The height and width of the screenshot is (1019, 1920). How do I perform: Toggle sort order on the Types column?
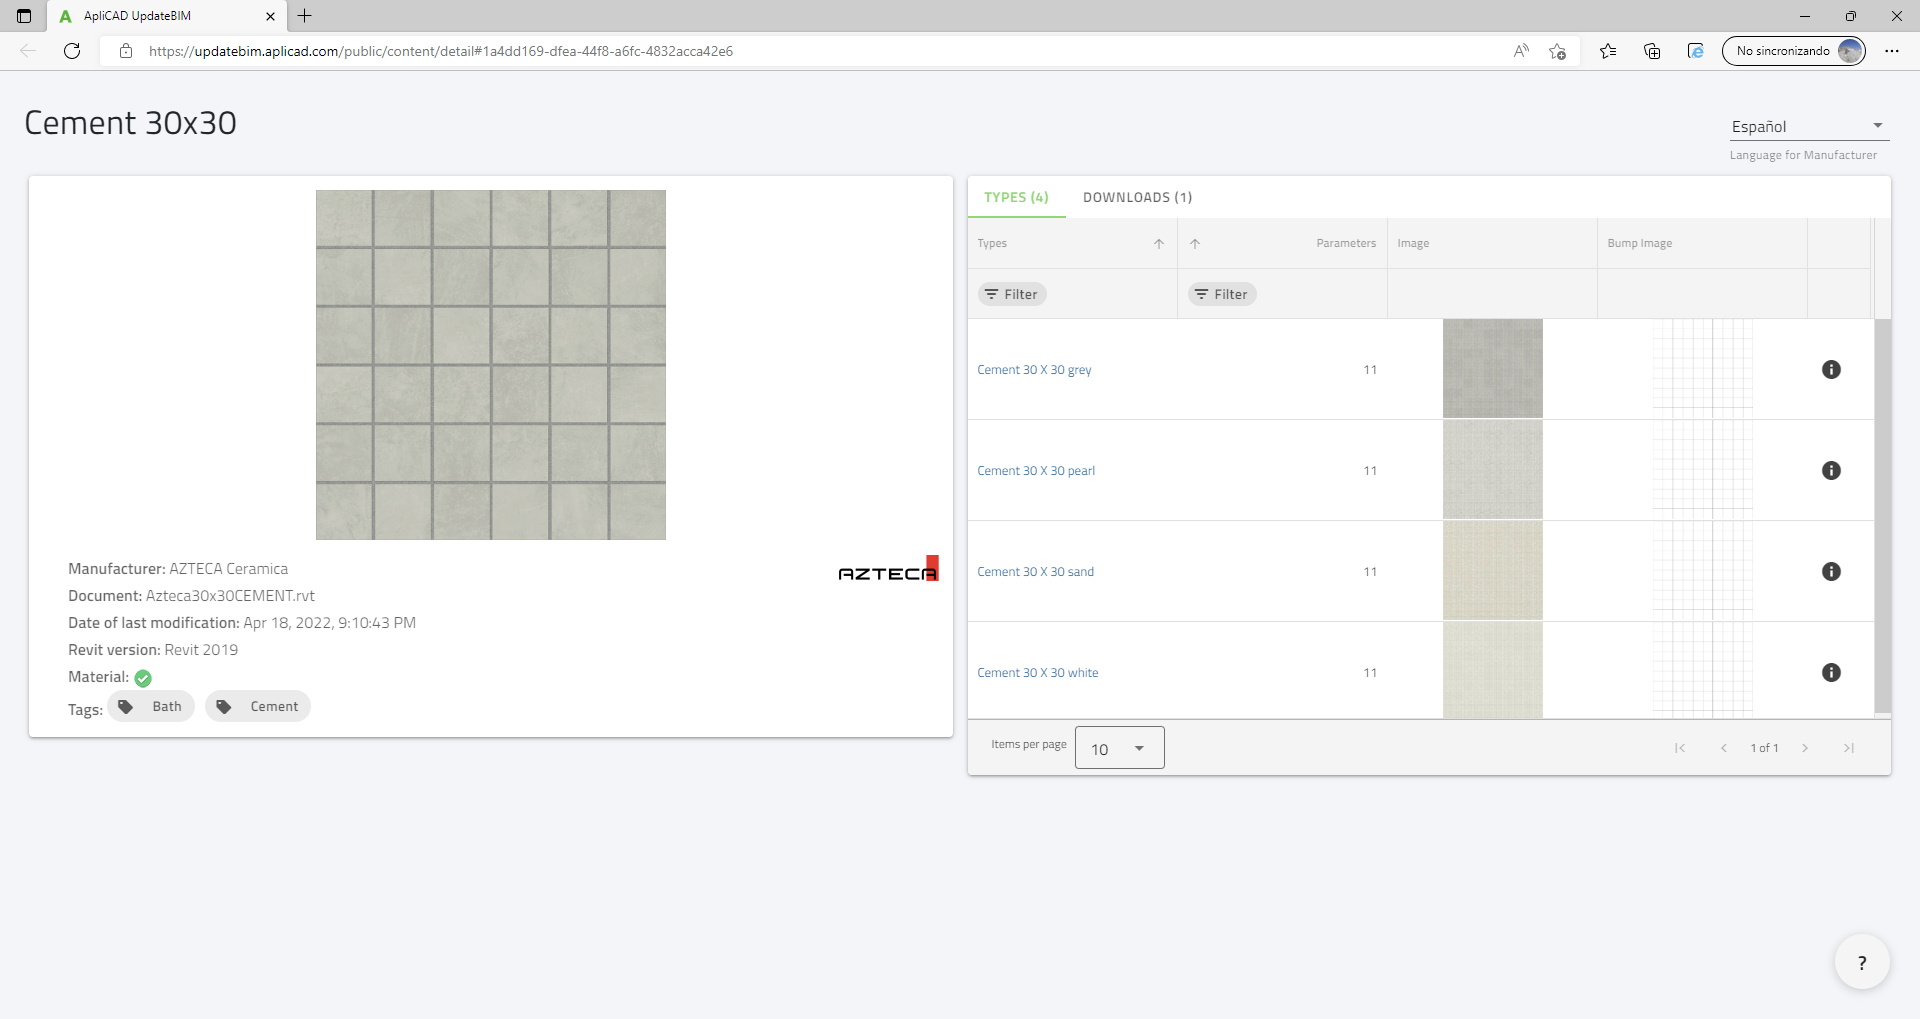click(x=1158, y=243)
